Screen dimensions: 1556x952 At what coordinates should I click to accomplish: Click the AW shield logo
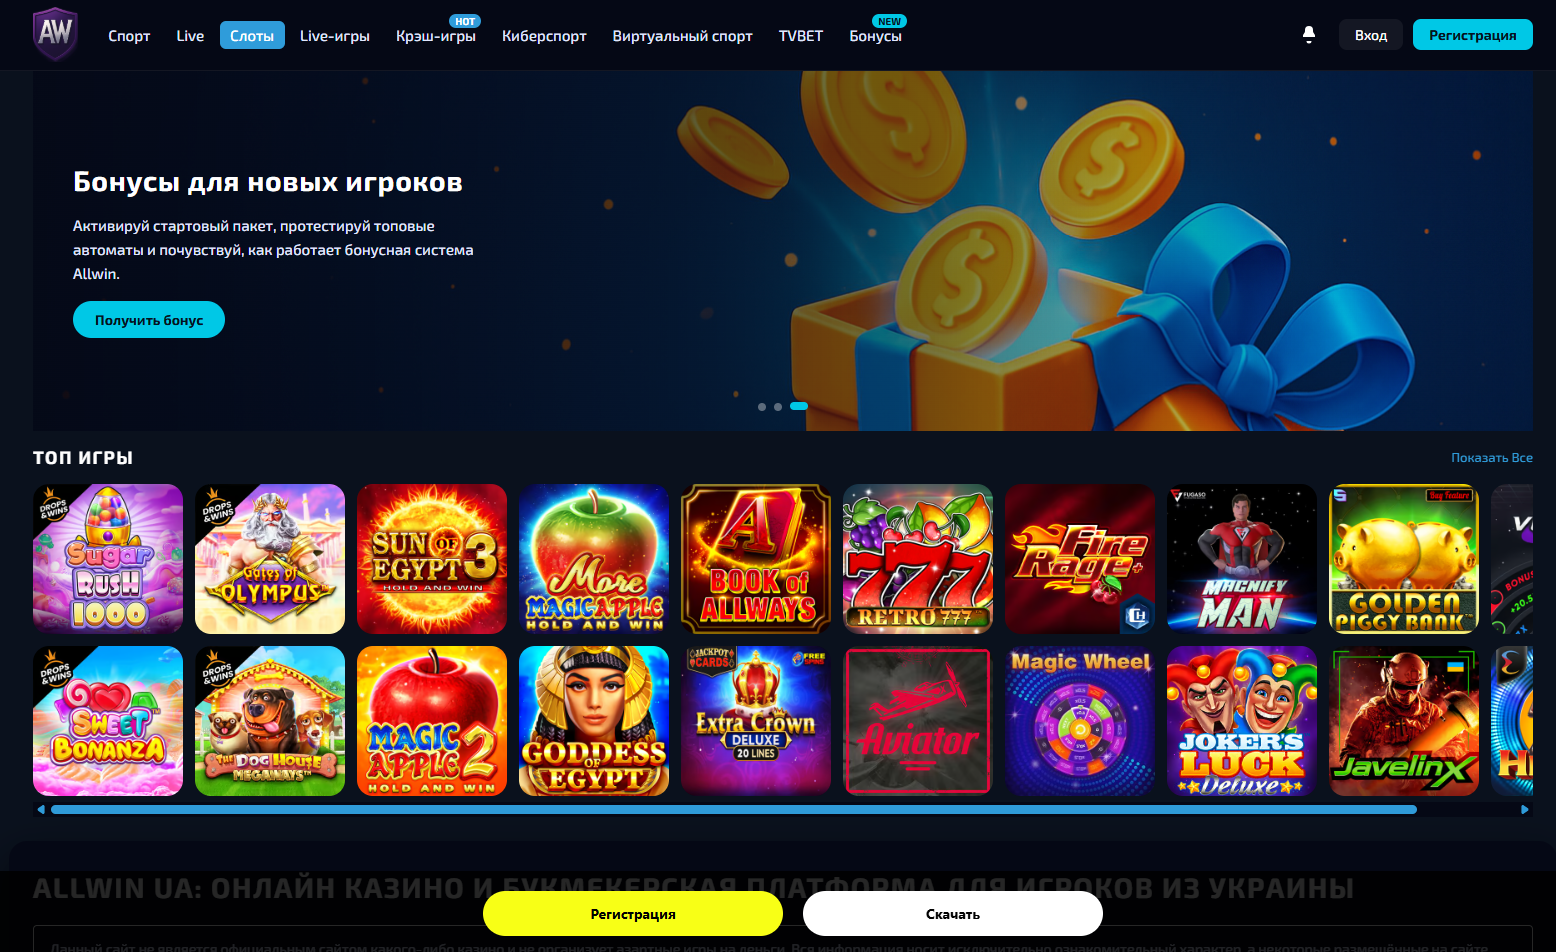tap(55, 34)
